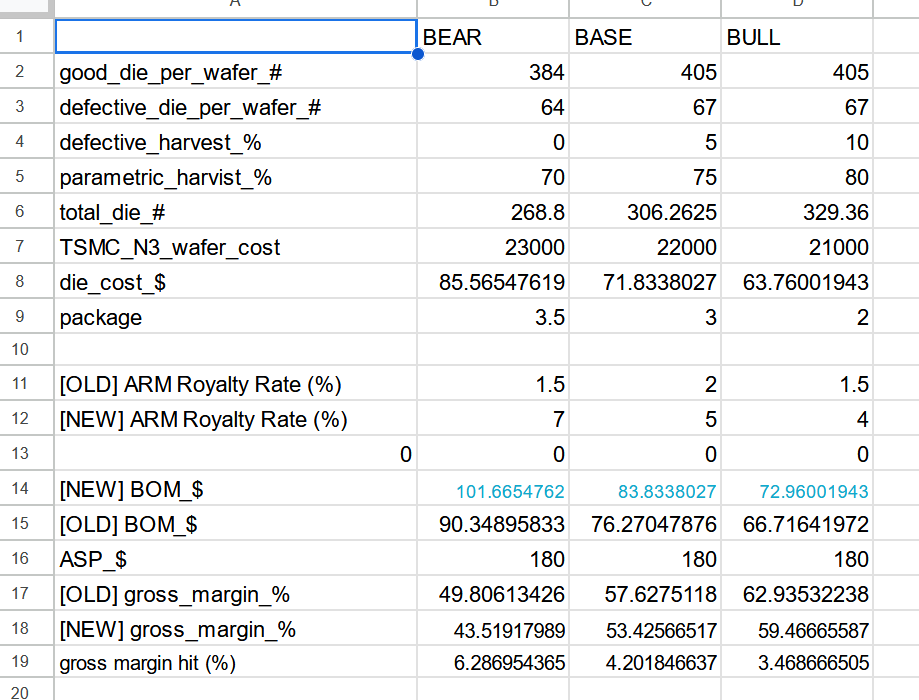Click the blue BOM value 72.96001943

(797, 489)
